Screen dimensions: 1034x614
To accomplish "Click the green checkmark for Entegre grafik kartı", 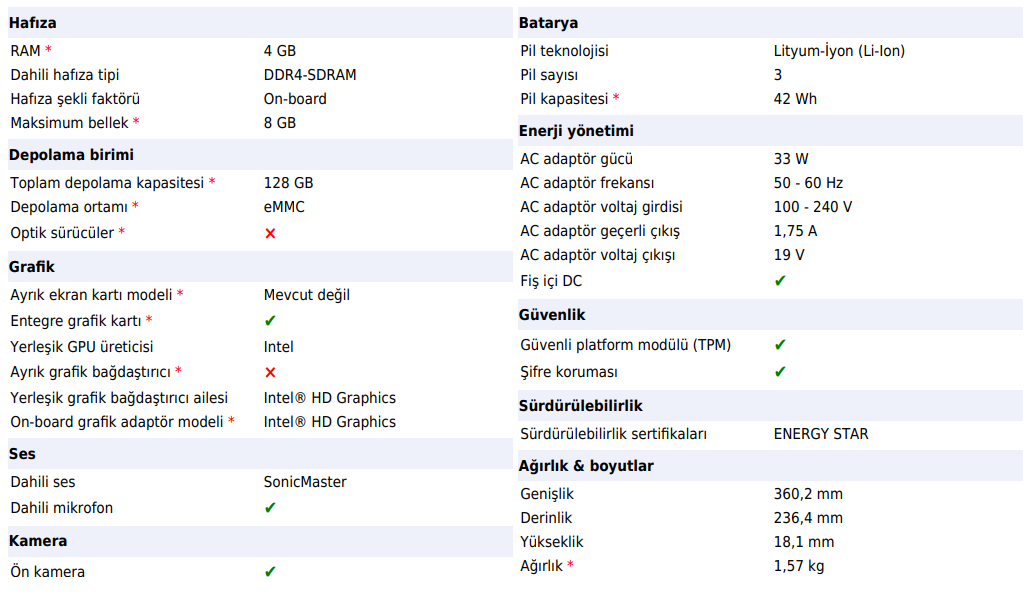I will [270, 321].
